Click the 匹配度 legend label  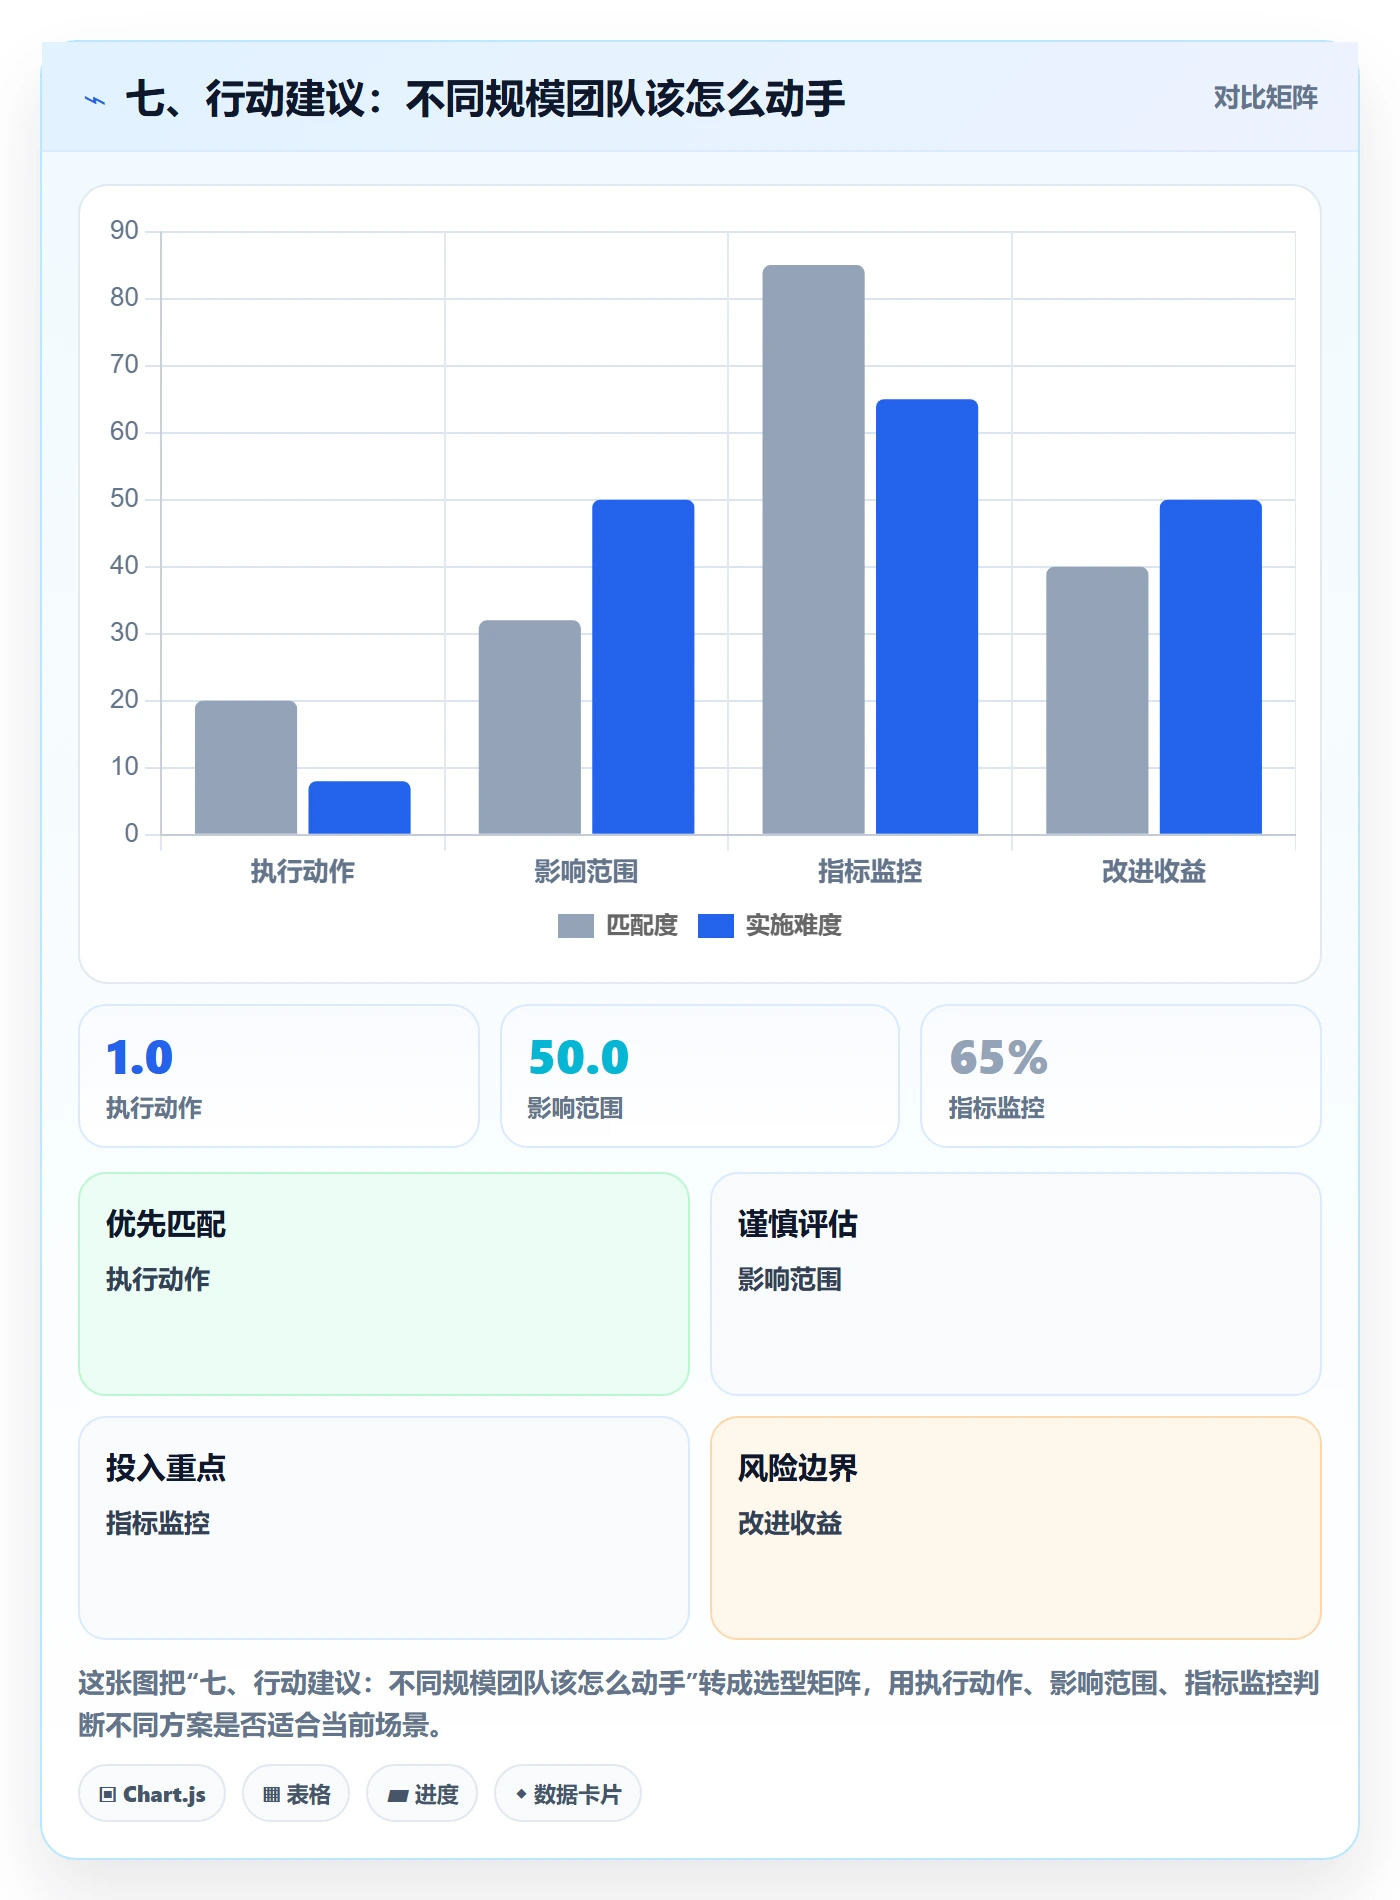coord(642,926)
